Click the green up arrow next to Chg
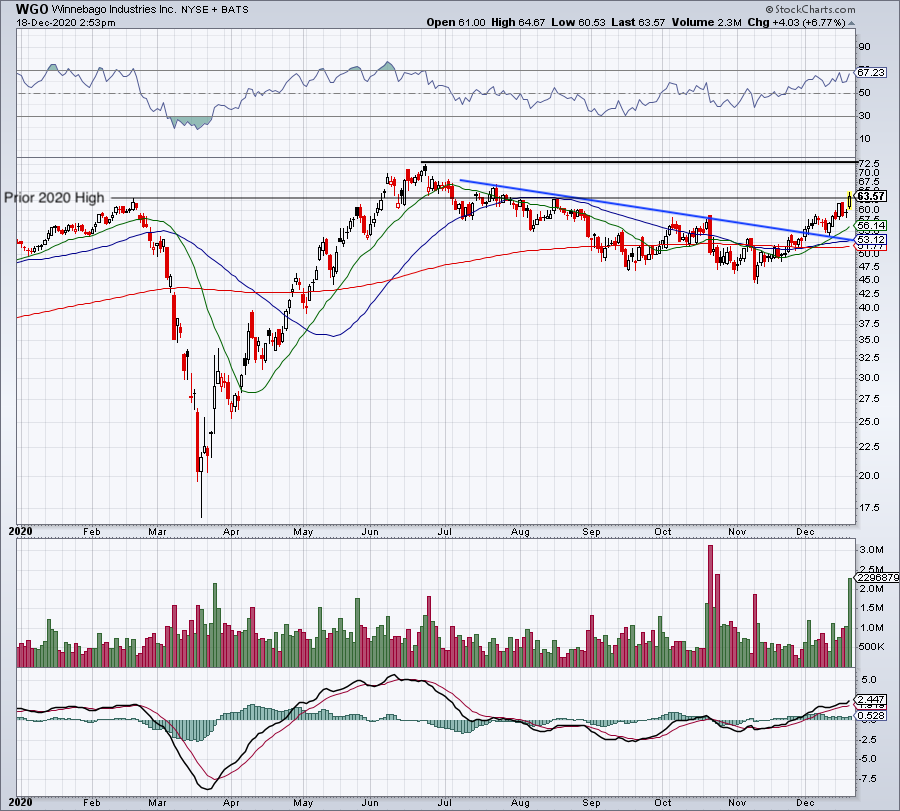Image resolution: width=900 pixels, height=811 pixels. 851,24
